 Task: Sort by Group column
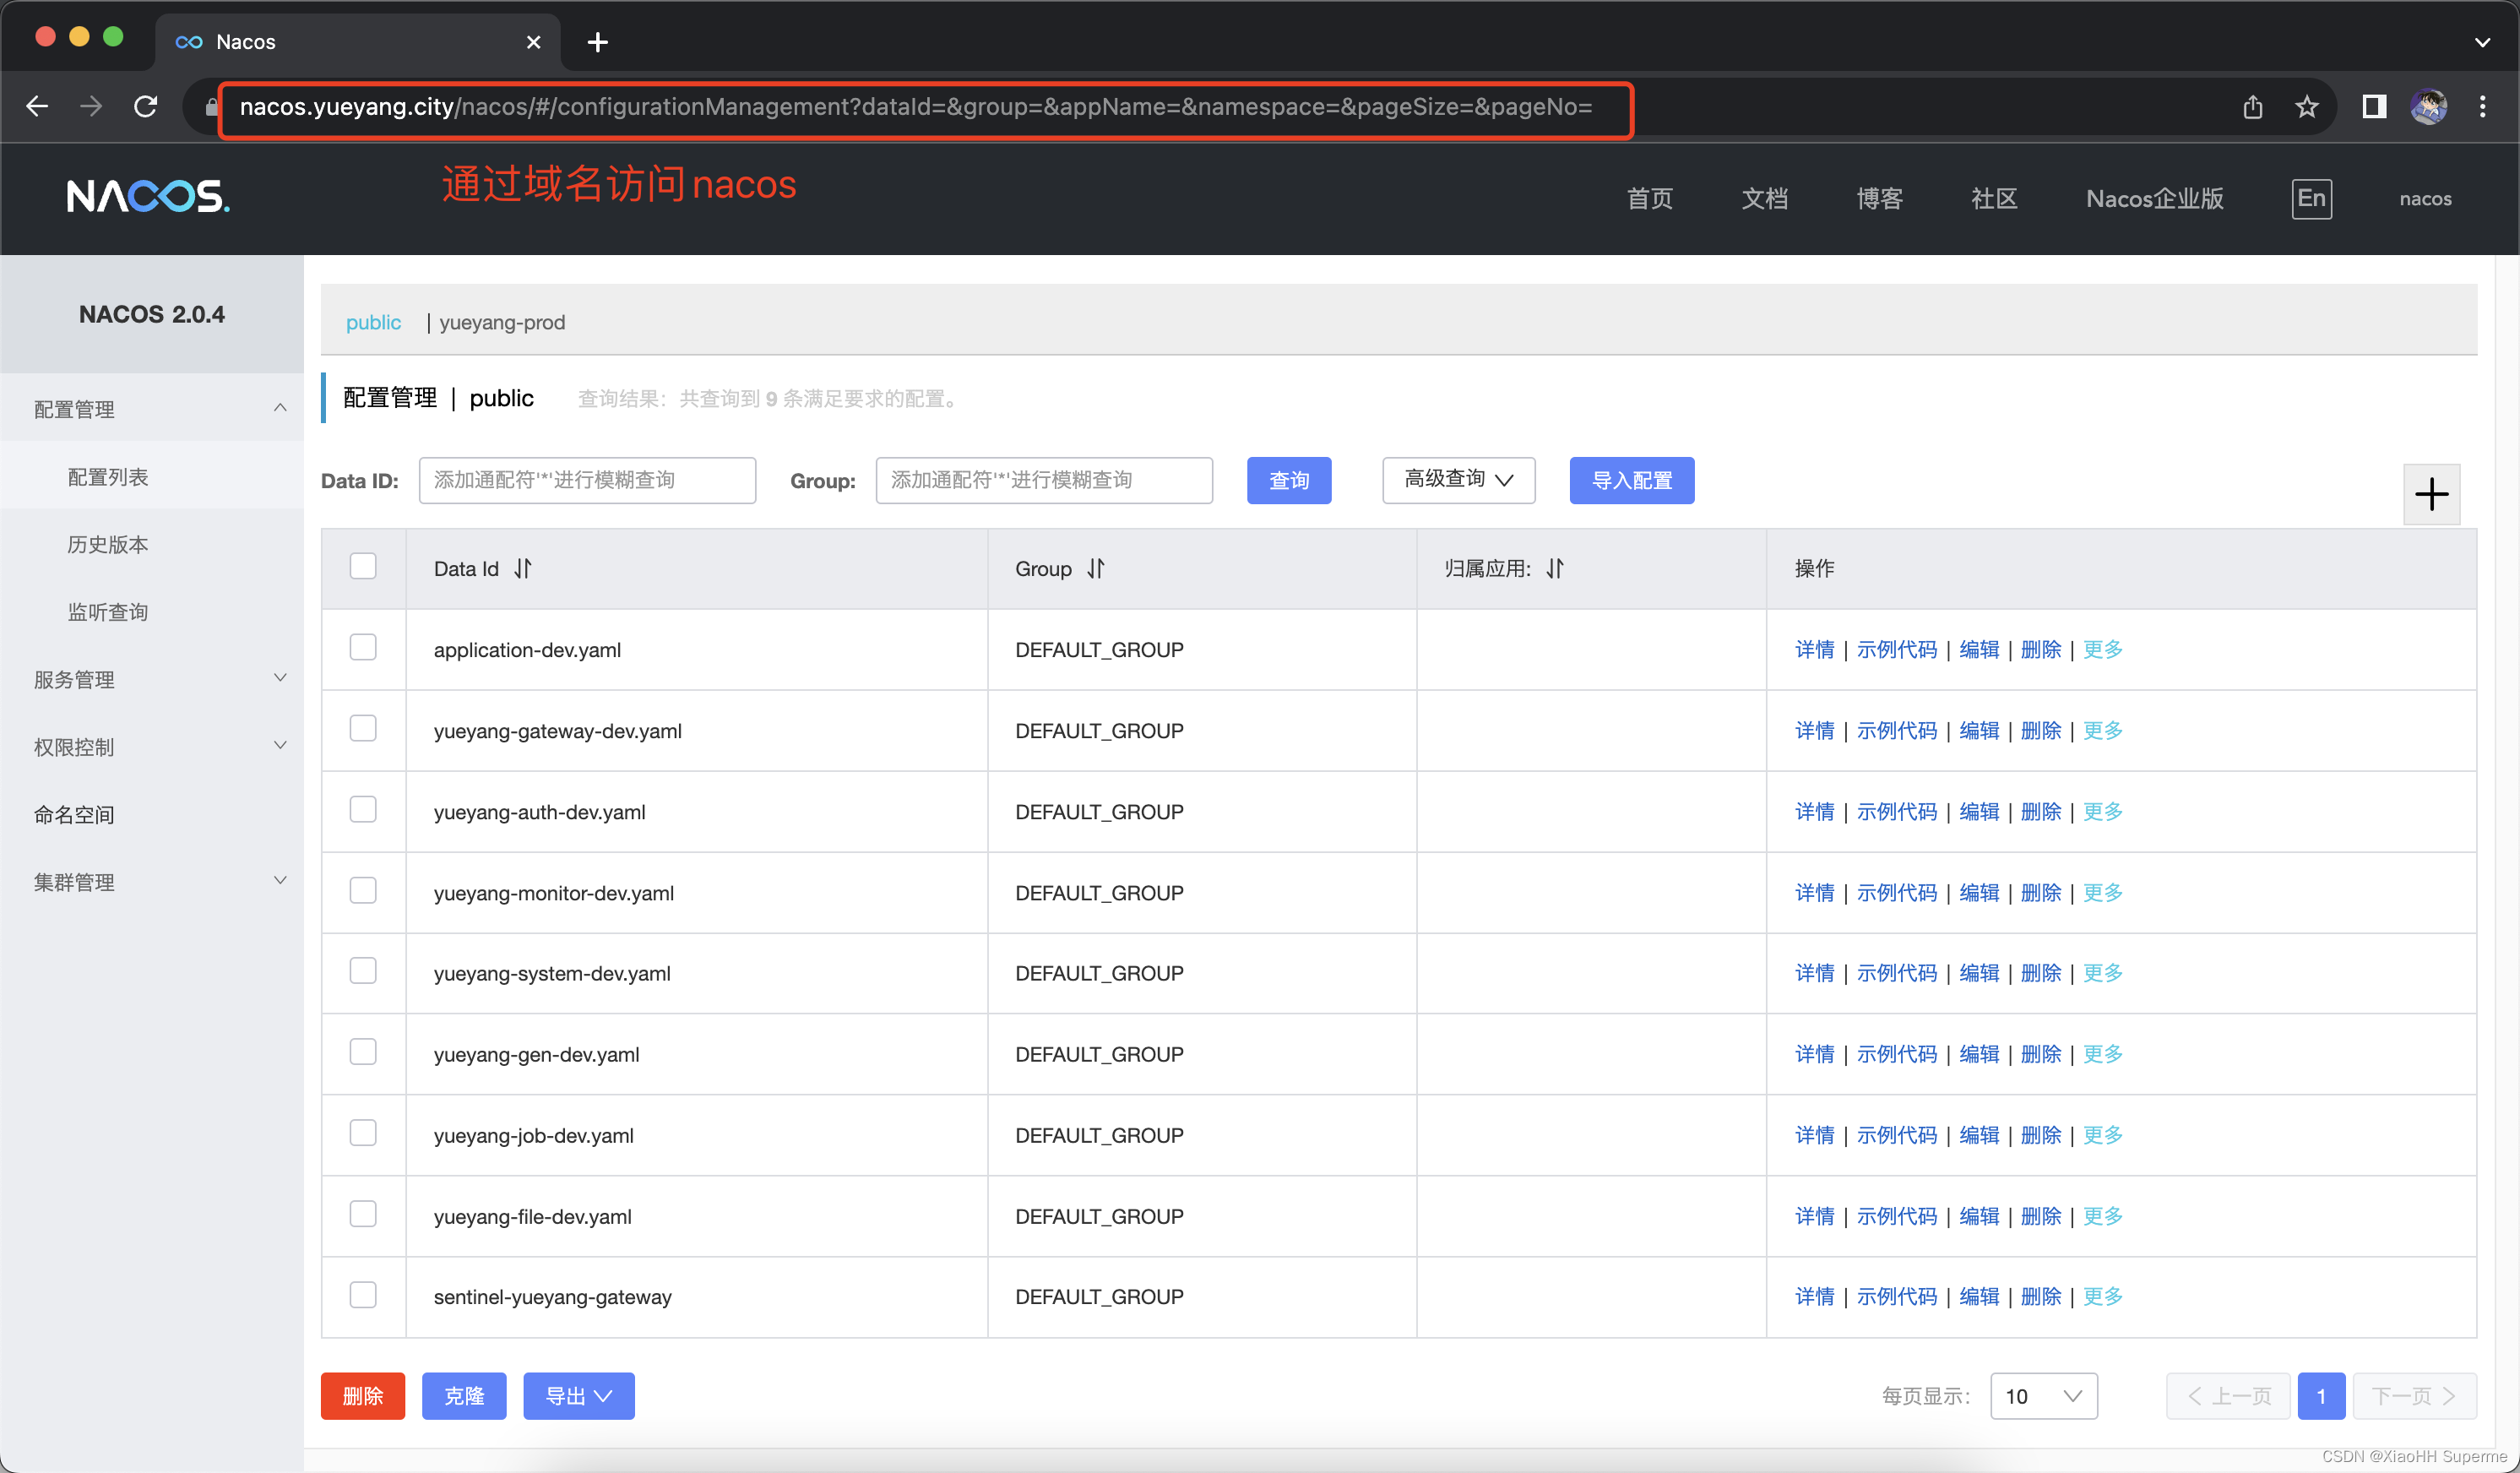tap(1096, 569)
